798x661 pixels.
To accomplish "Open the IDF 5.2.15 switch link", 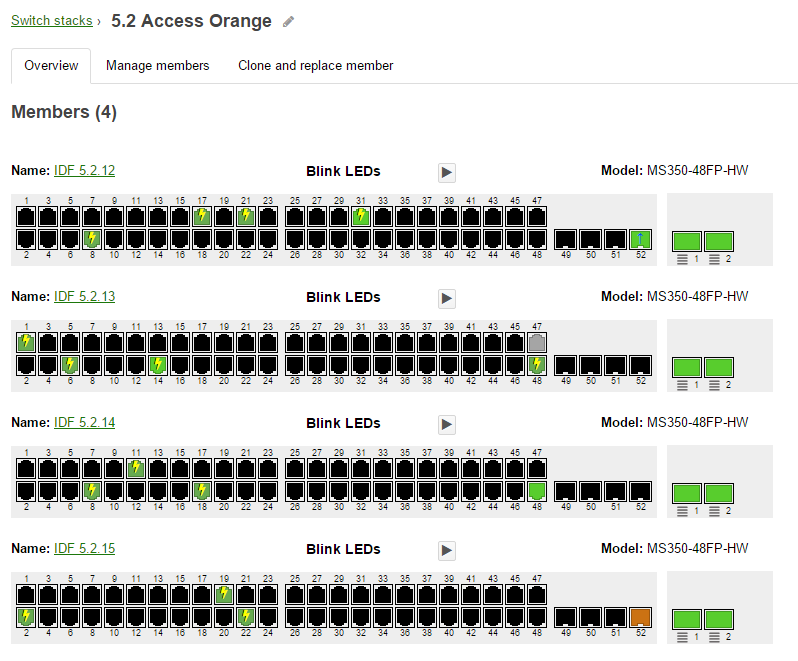I will point(84,549).
